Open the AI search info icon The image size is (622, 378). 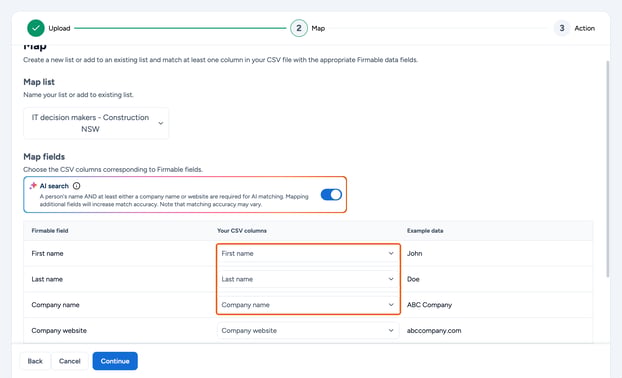77,186
